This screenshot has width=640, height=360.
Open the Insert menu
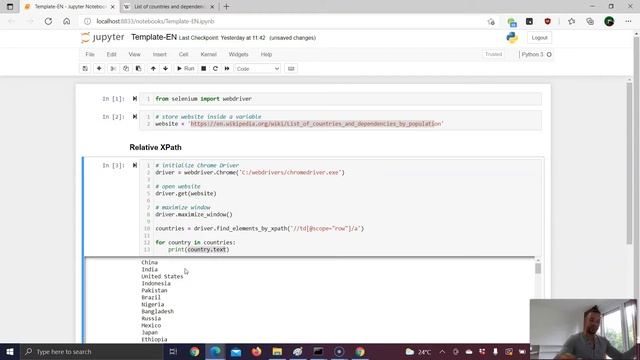pyautogui.click(x=160, y=54)
